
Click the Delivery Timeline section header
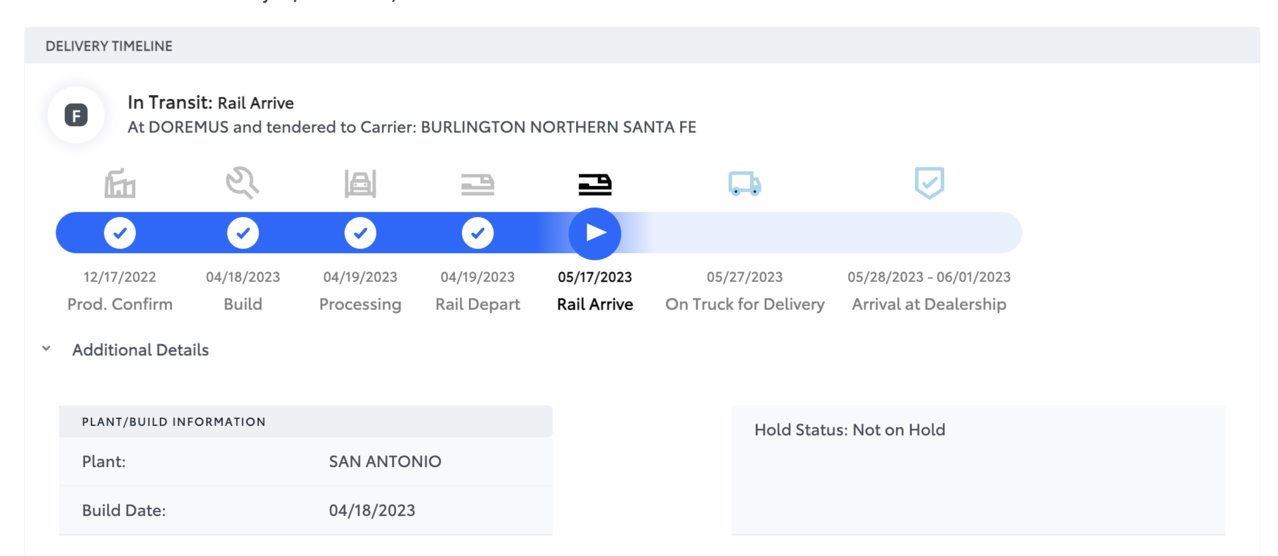pyautogui.click(x=642, y=46)
